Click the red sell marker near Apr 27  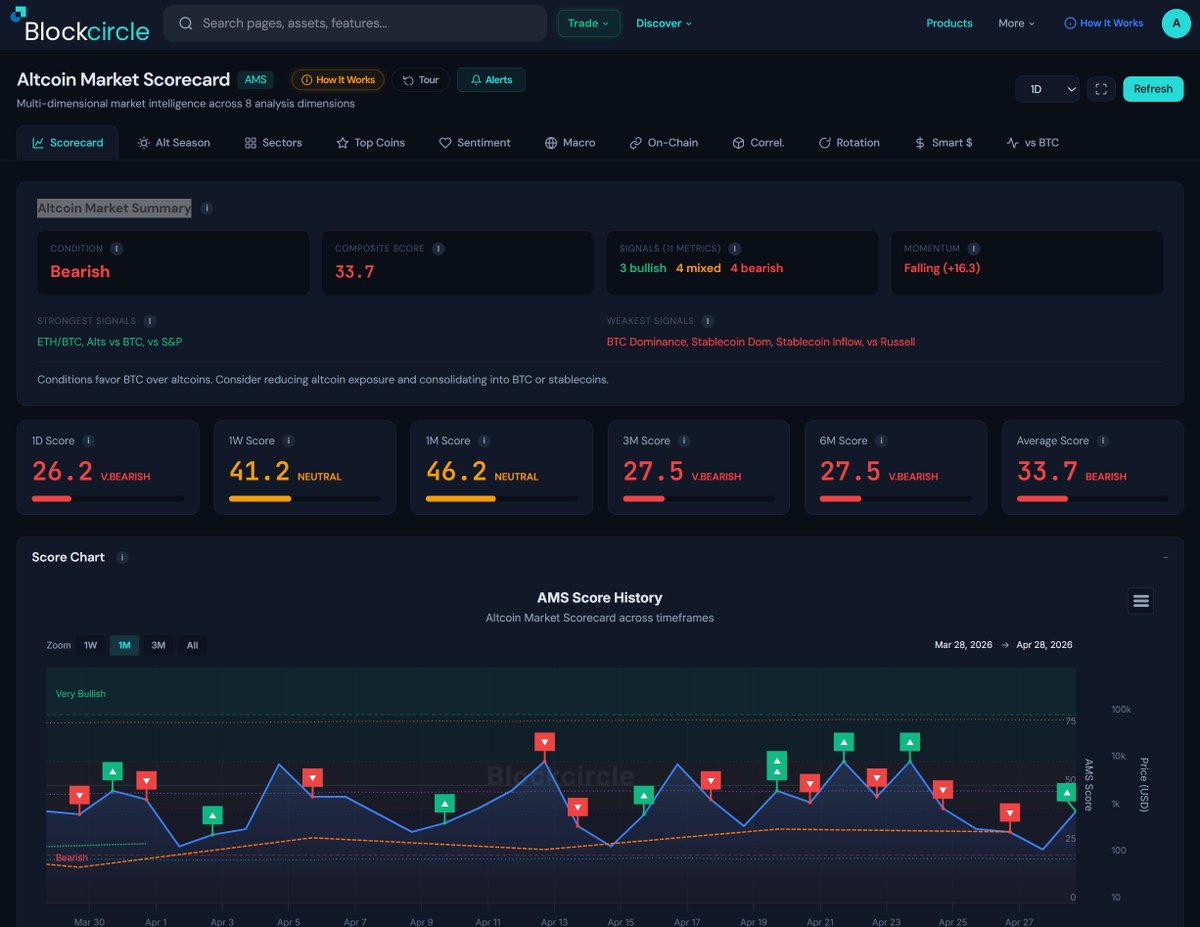1010,813
